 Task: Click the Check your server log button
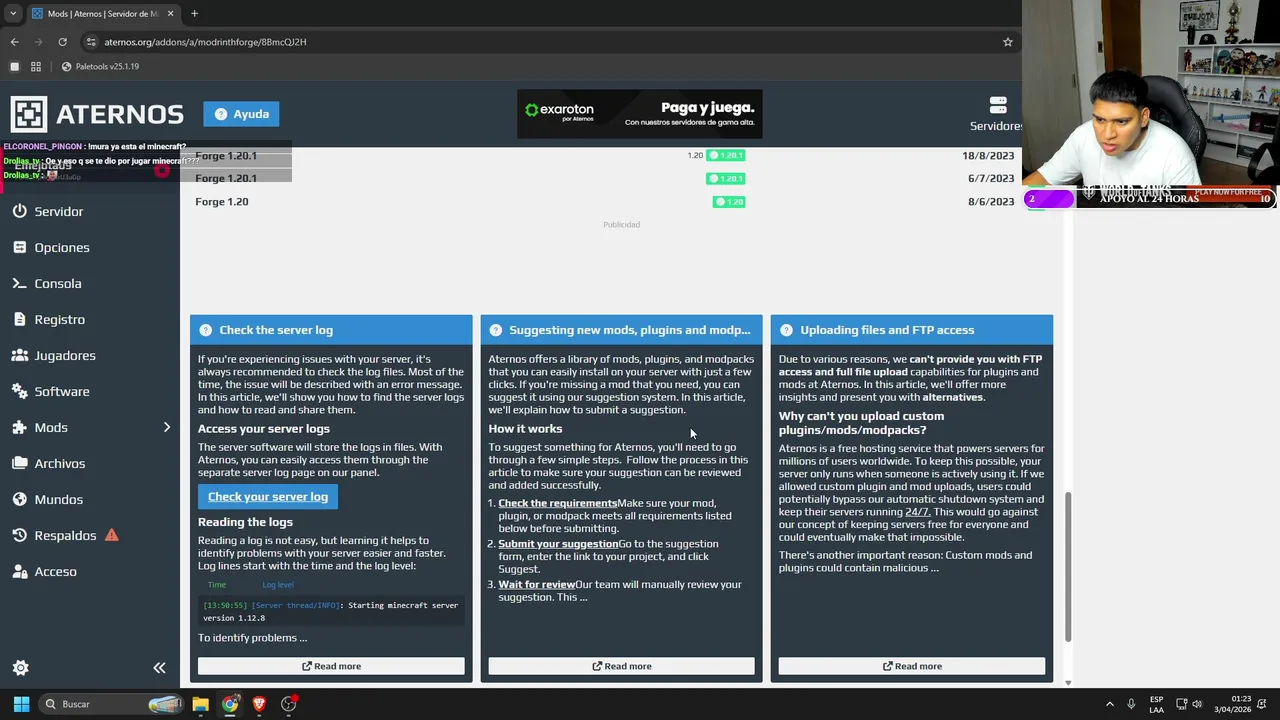click(268, 496)
